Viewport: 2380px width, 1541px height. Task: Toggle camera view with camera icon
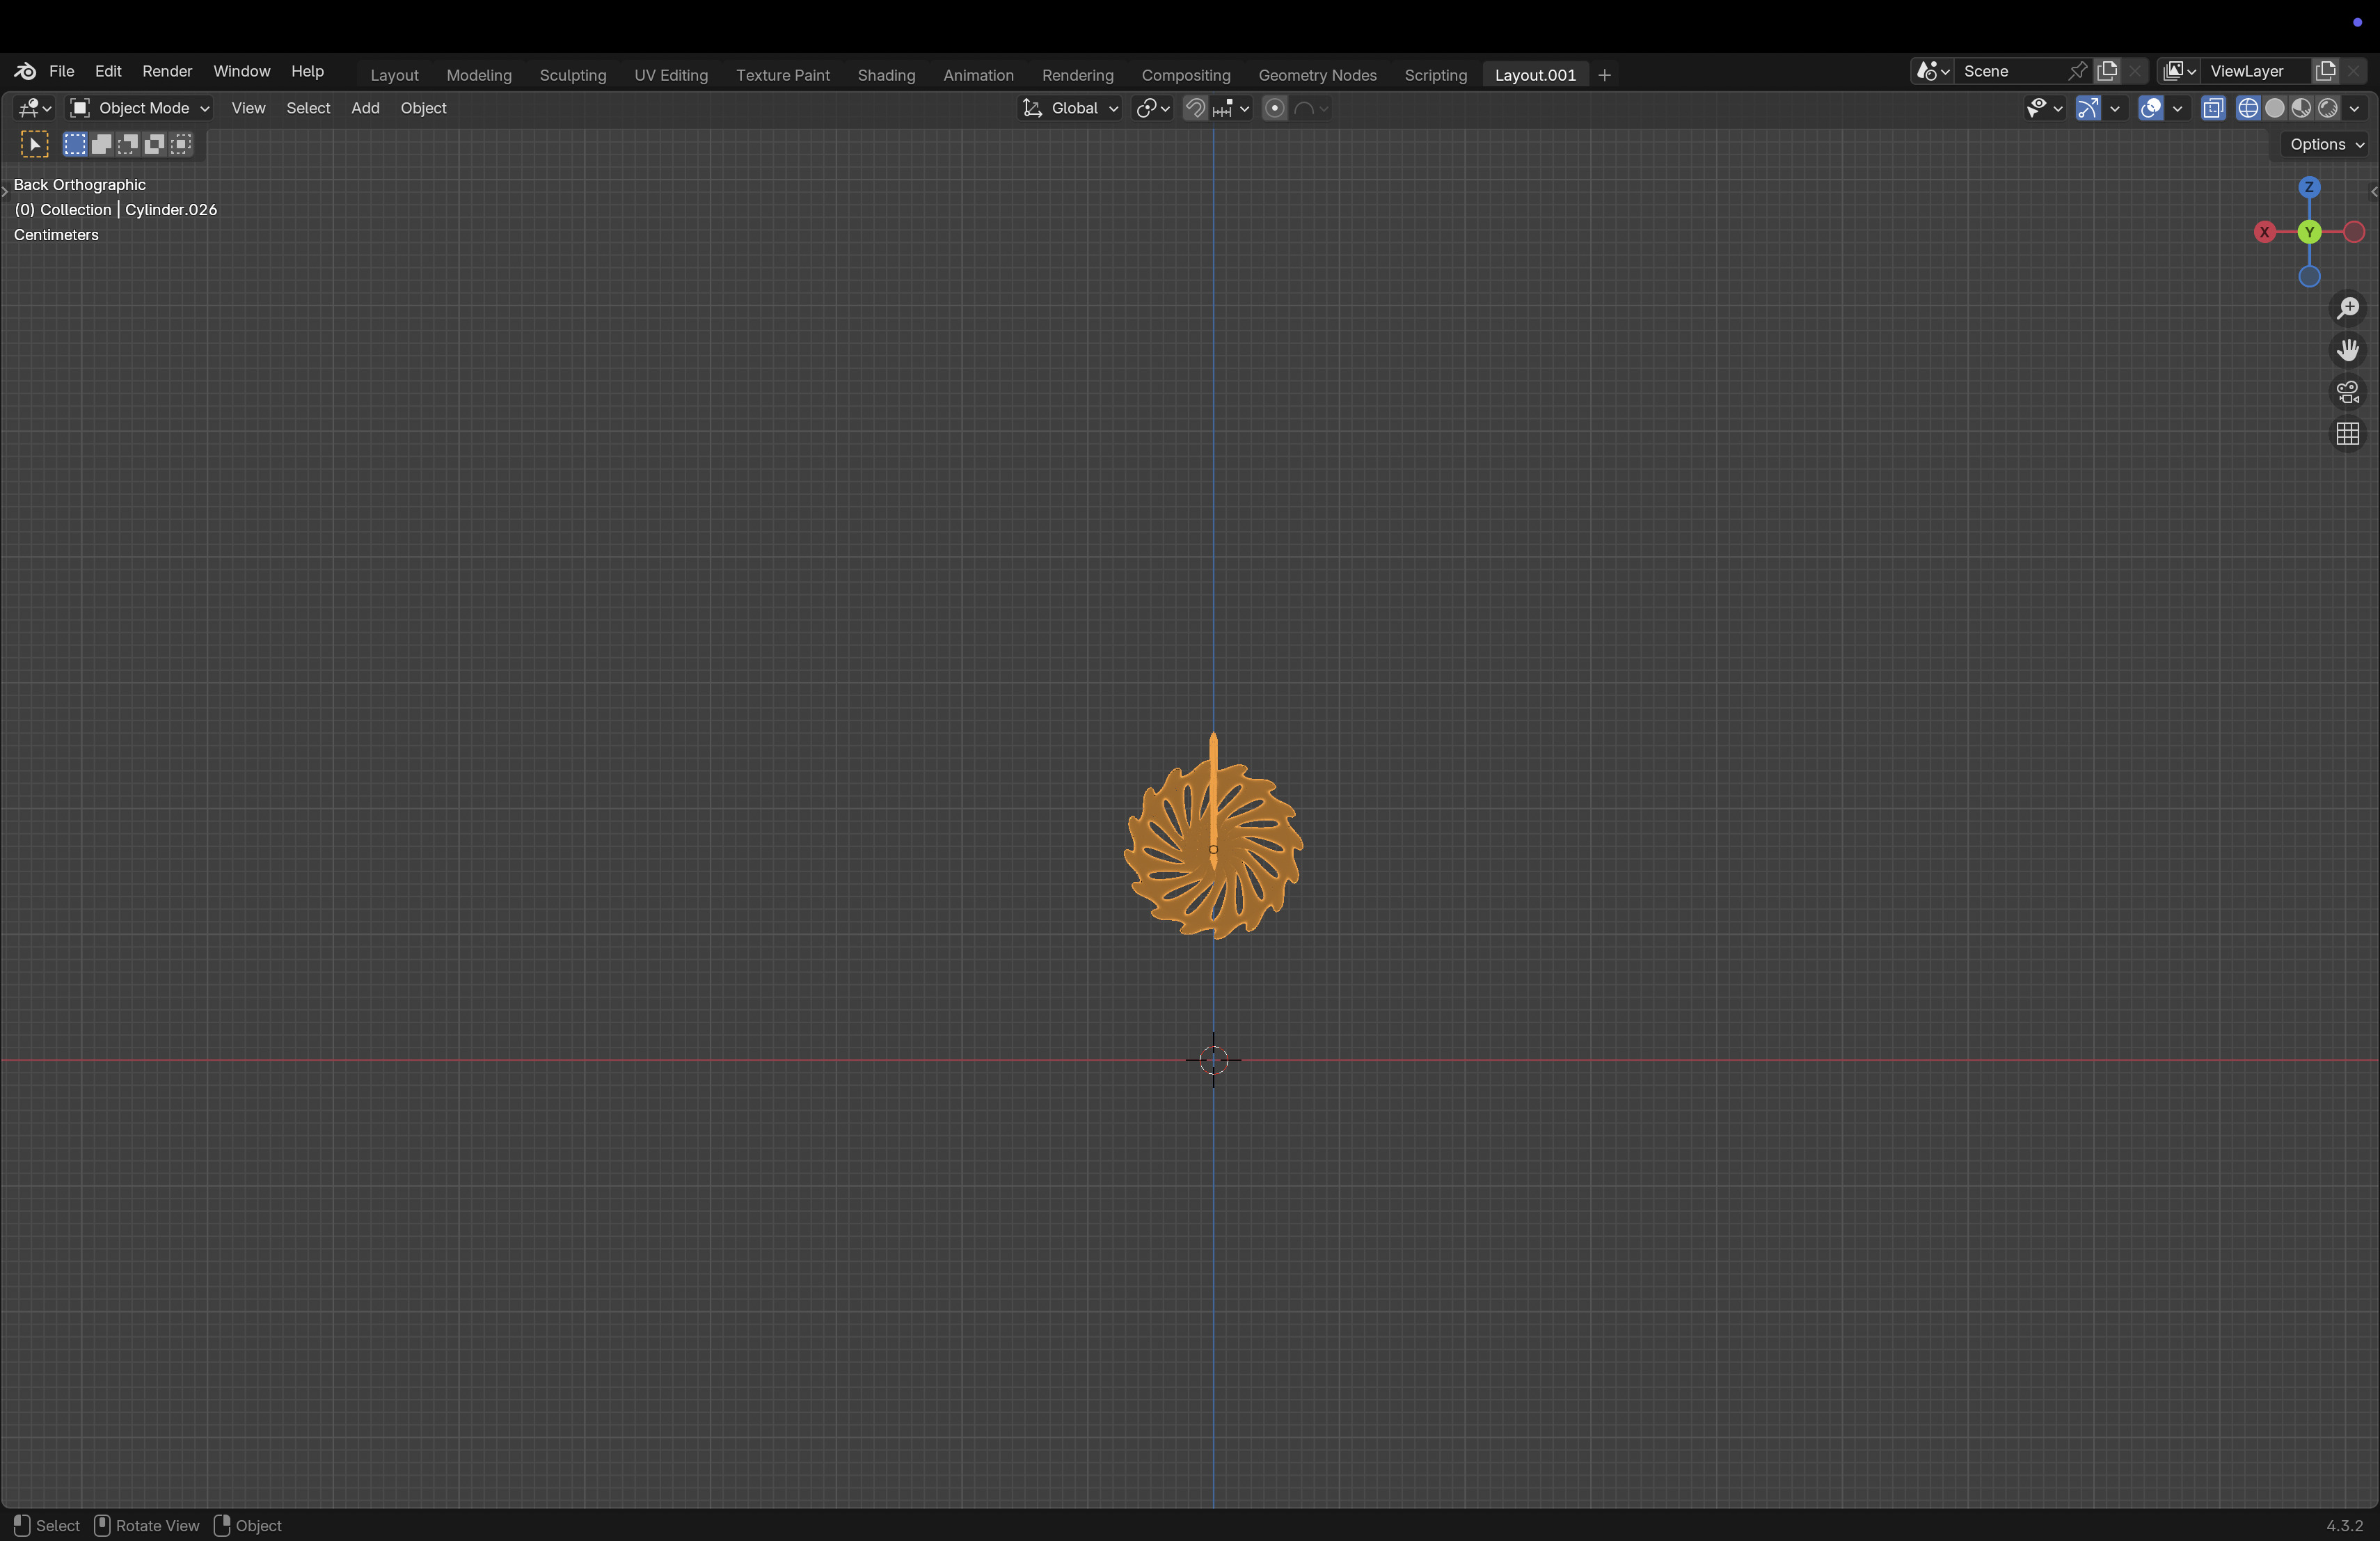pos(2347,392)
